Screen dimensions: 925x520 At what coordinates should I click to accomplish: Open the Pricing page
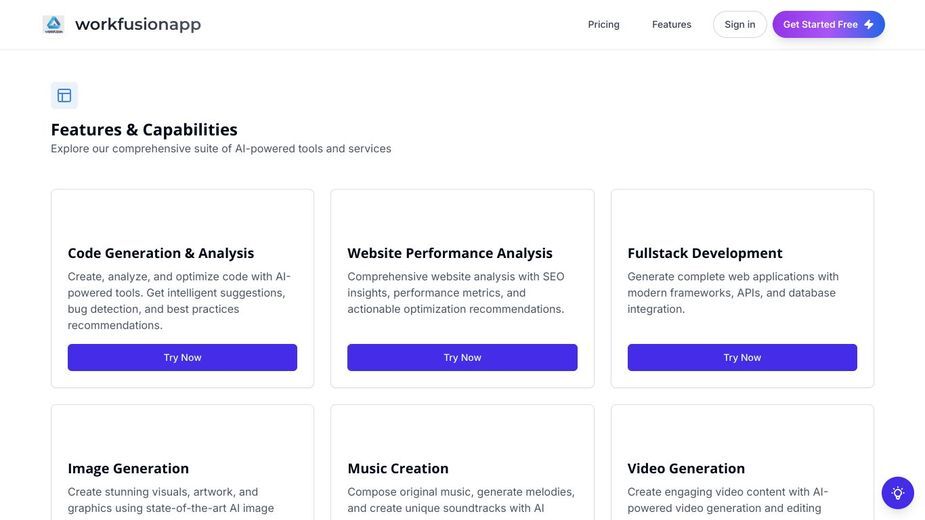(603, 24)
